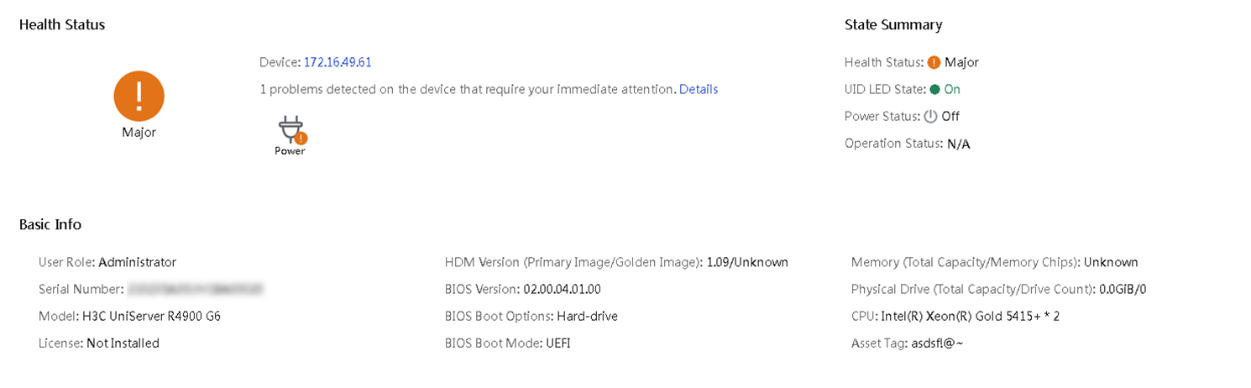The width and height of the screenshot is (1251, 388).
Task: Click the large orange Major health icon
Action: click(139, 96)
